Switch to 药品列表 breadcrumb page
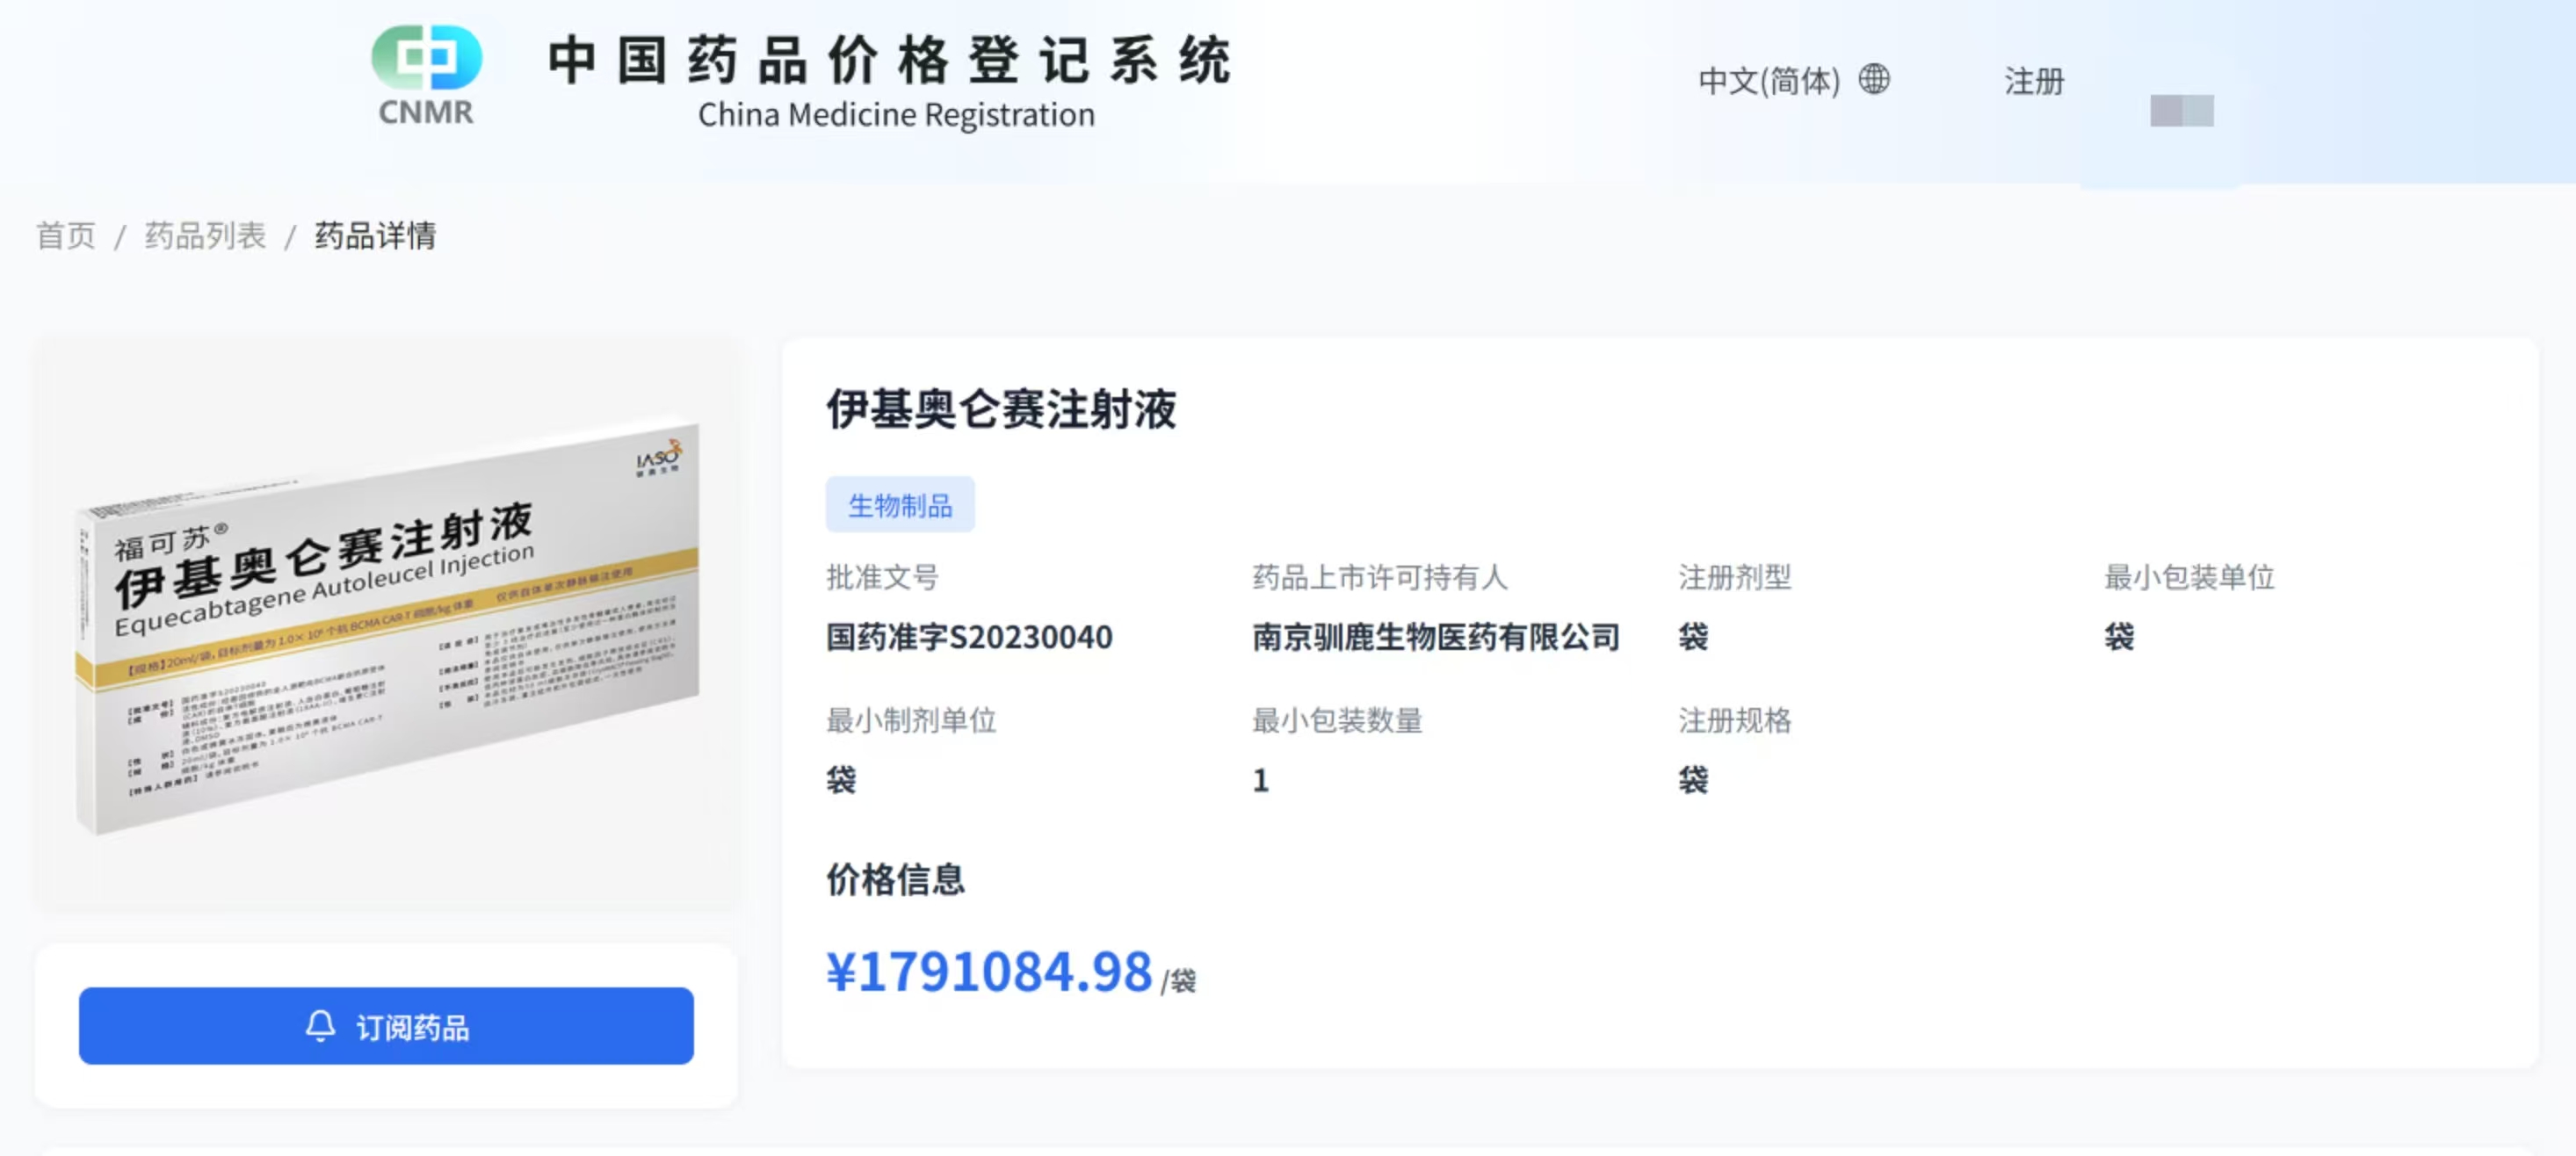The height and width of the screenshot is (1156, 2576). pyautogui.click(x=202, y=235)
